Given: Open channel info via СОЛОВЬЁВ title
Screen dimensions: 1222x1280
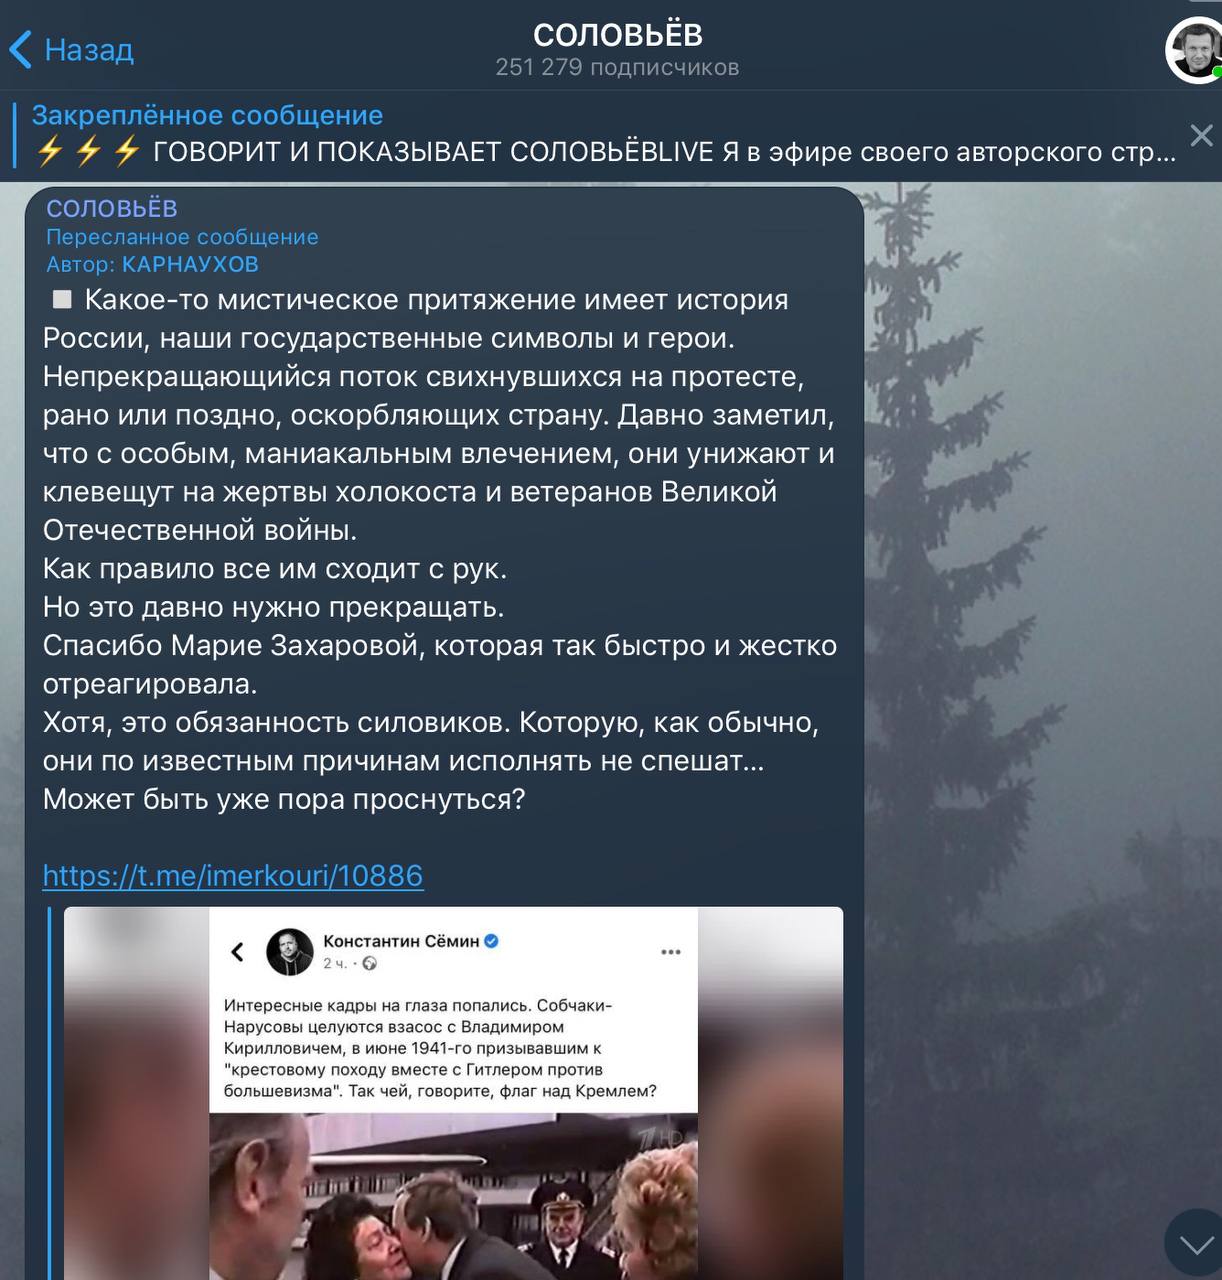Looking at the screenshot, I should [x=617, y=34].
